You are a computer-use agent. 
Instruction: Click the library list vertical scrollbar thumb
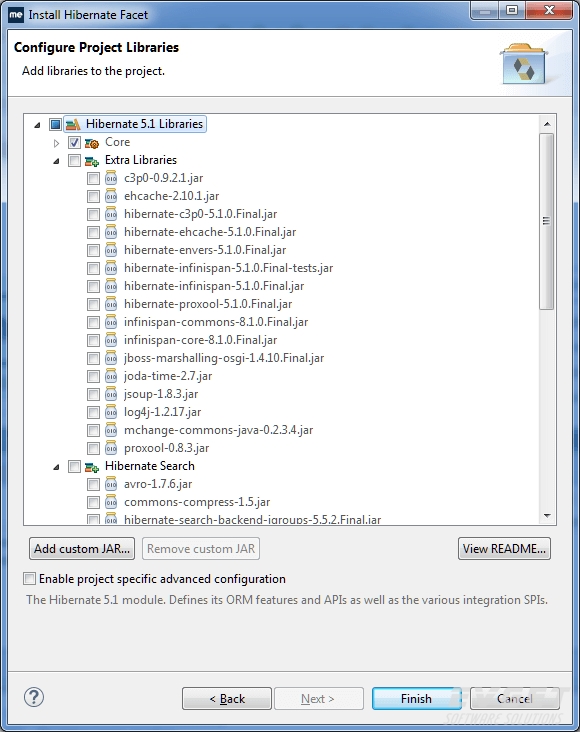547,221
